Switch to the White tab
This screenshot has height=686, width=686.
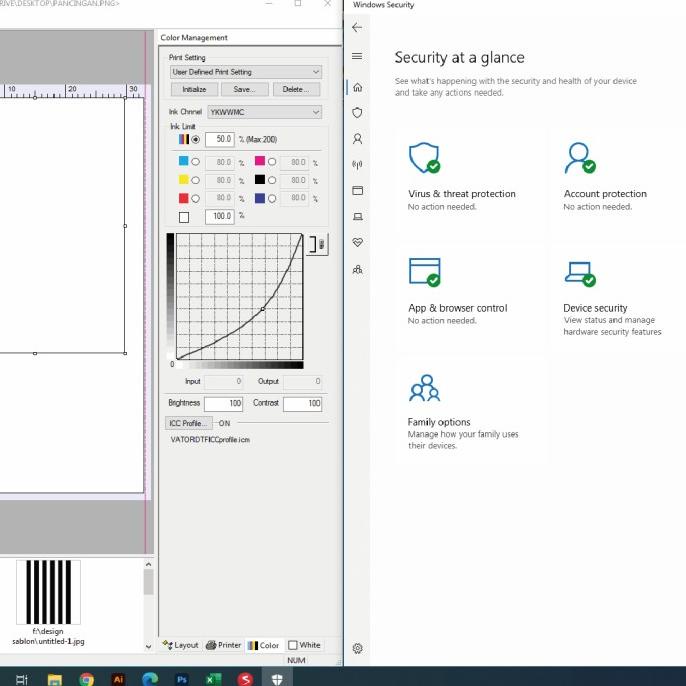(x=305, y=645)
